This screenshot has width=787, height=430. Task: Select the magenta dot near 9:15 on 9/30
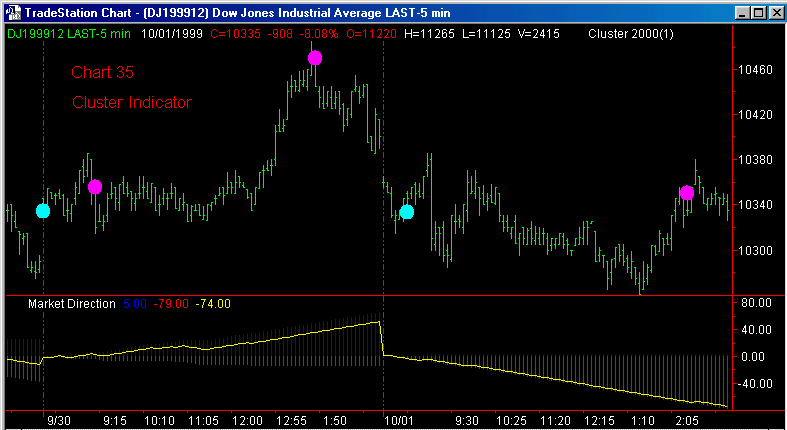95,187
